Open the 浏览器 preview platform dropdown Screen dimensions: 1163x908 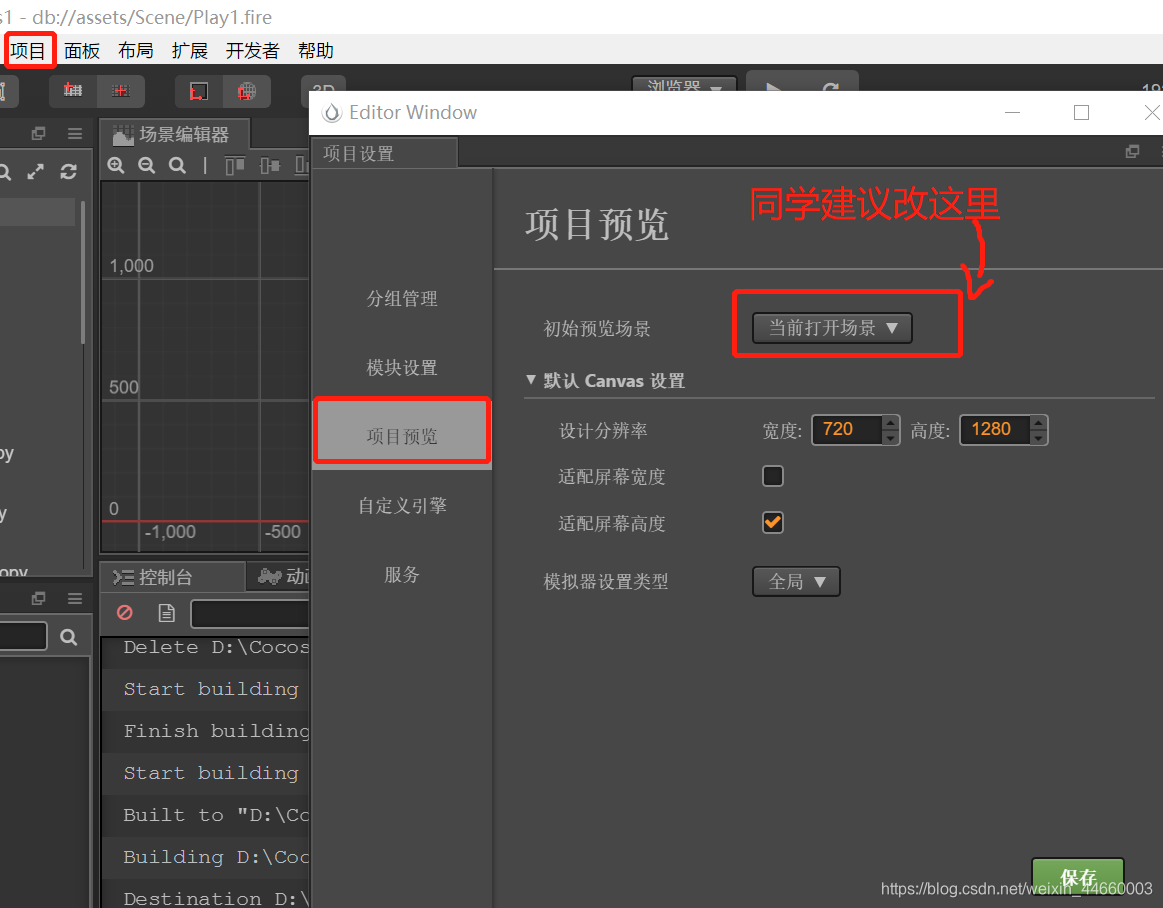684,84
